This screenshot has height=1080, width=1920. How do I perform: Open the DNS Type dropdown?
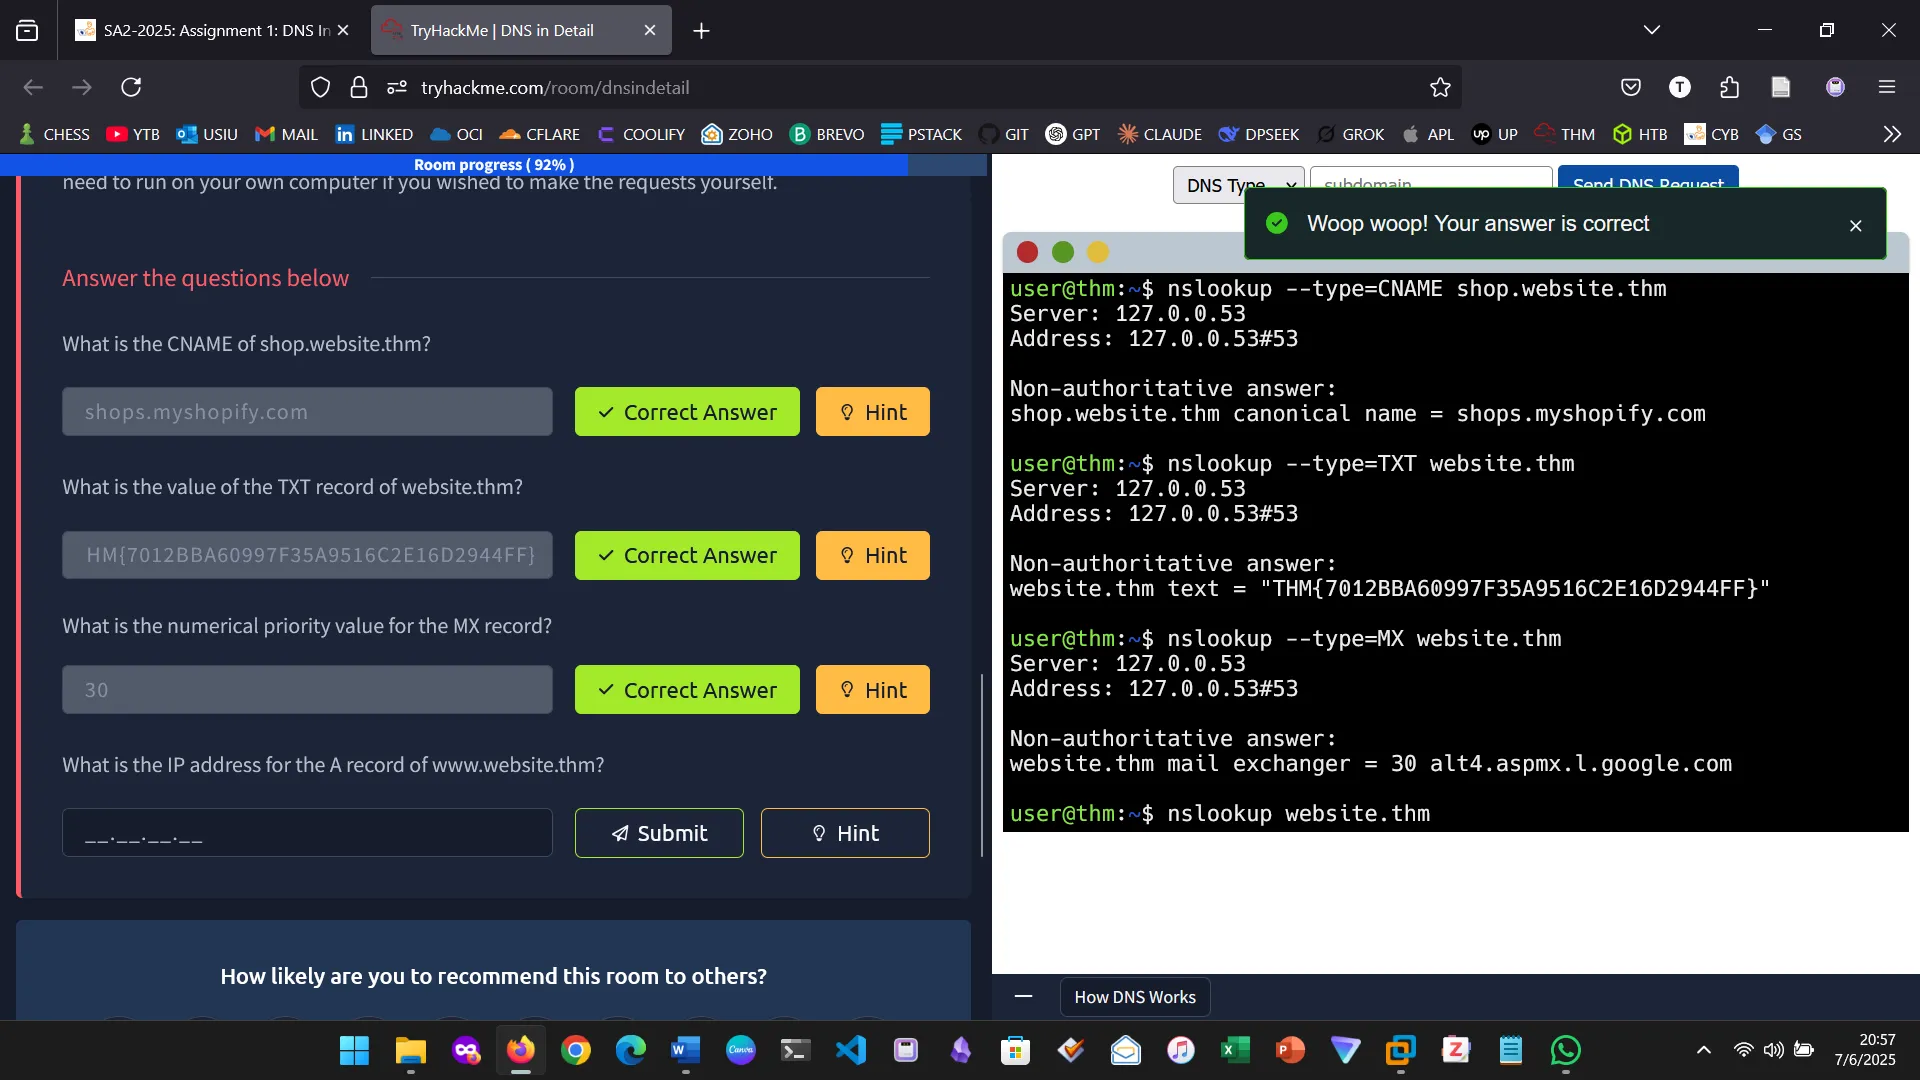[1237, 185]
